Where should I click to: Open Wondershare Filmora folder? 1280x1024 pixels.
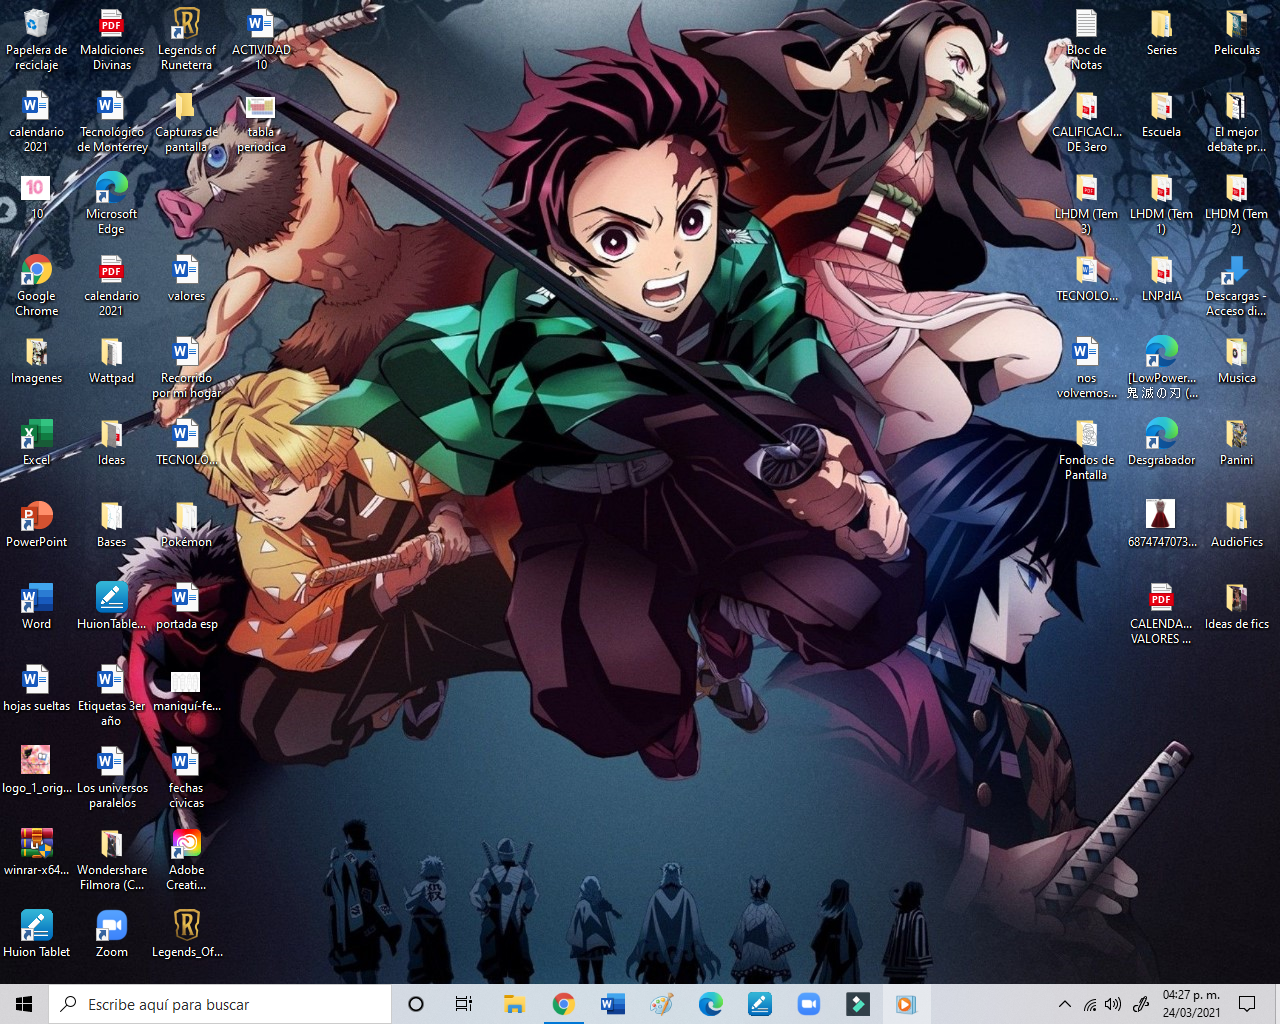111,860
